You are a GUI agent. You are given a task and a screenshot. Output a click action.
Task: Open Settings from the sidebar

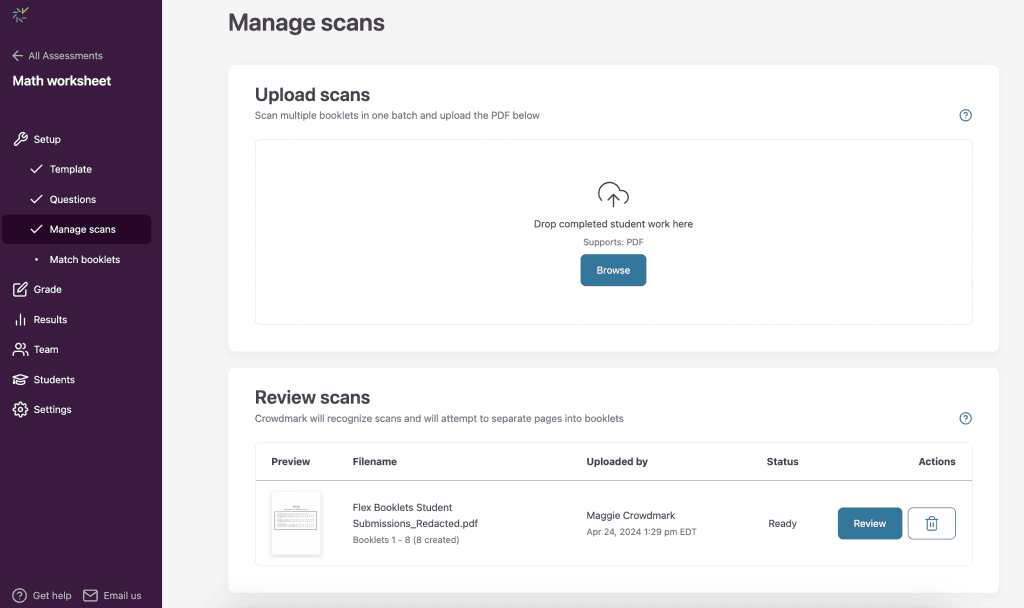point(52,409)
